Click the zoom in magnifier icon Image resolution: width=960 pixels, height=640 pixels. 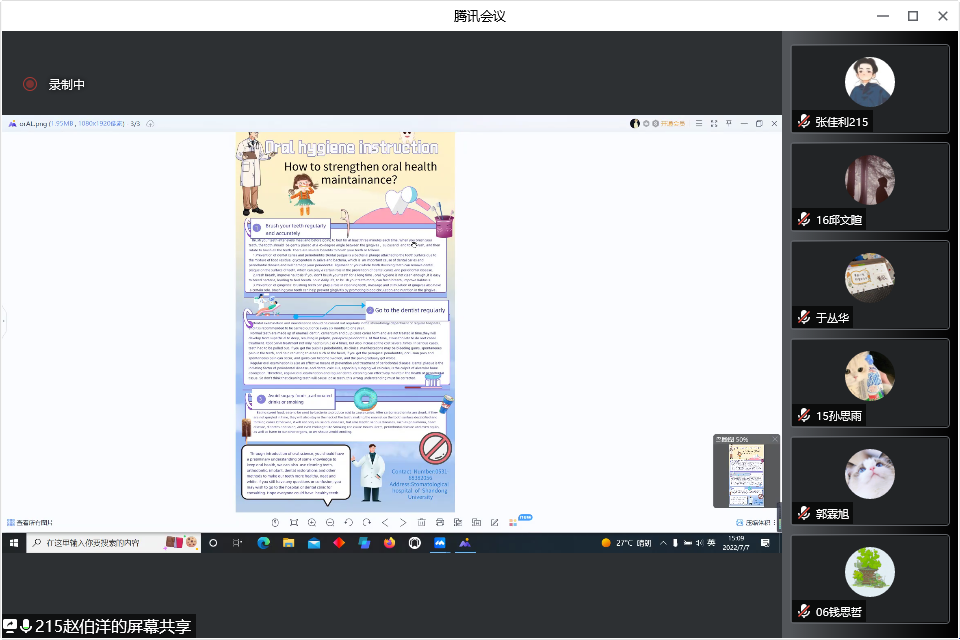pyautogui.click(x=312, y=522)
